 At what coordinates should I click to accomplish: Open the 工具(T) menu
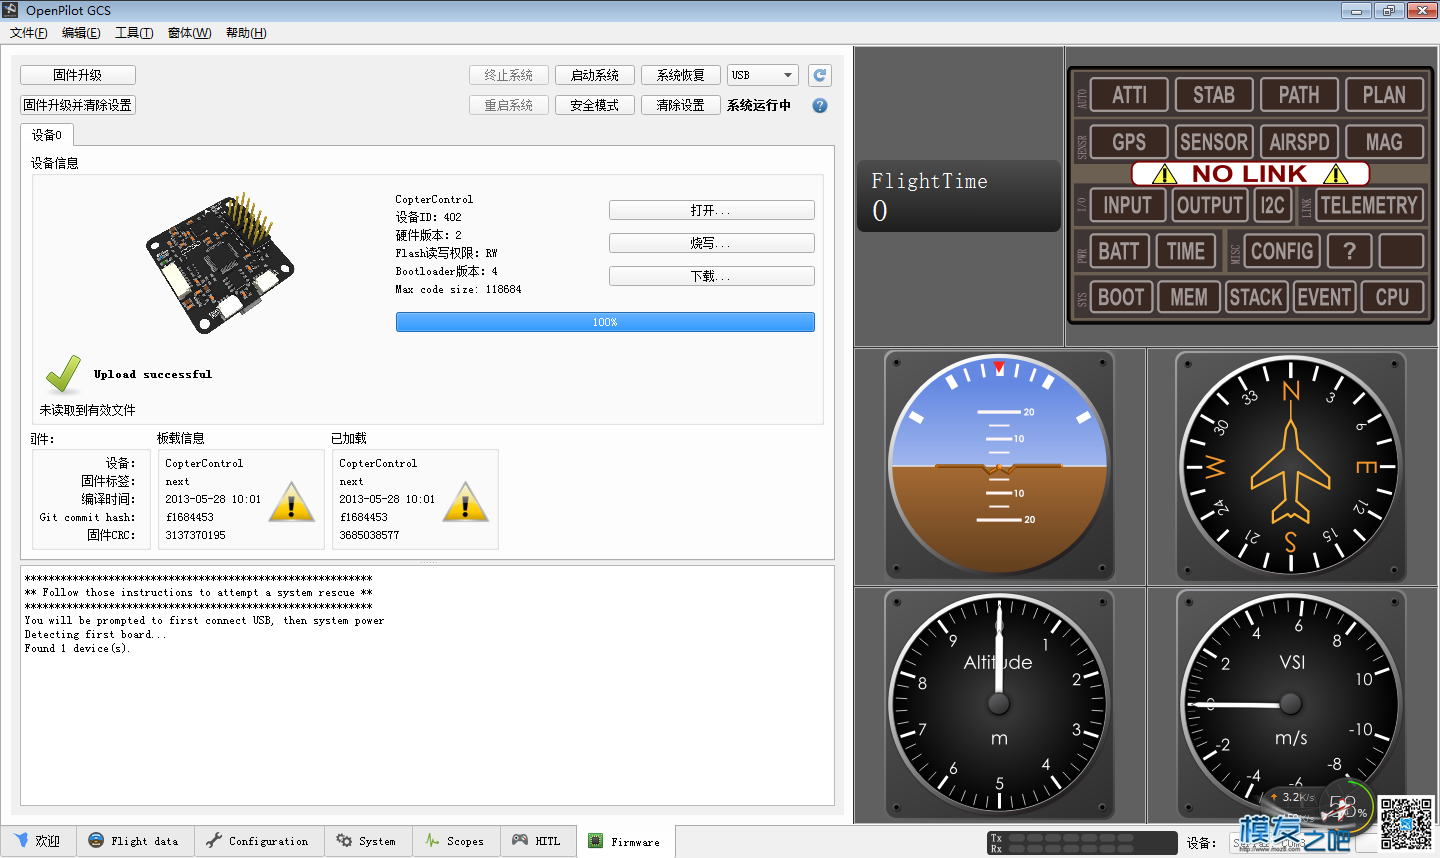[x=134, y=33]
